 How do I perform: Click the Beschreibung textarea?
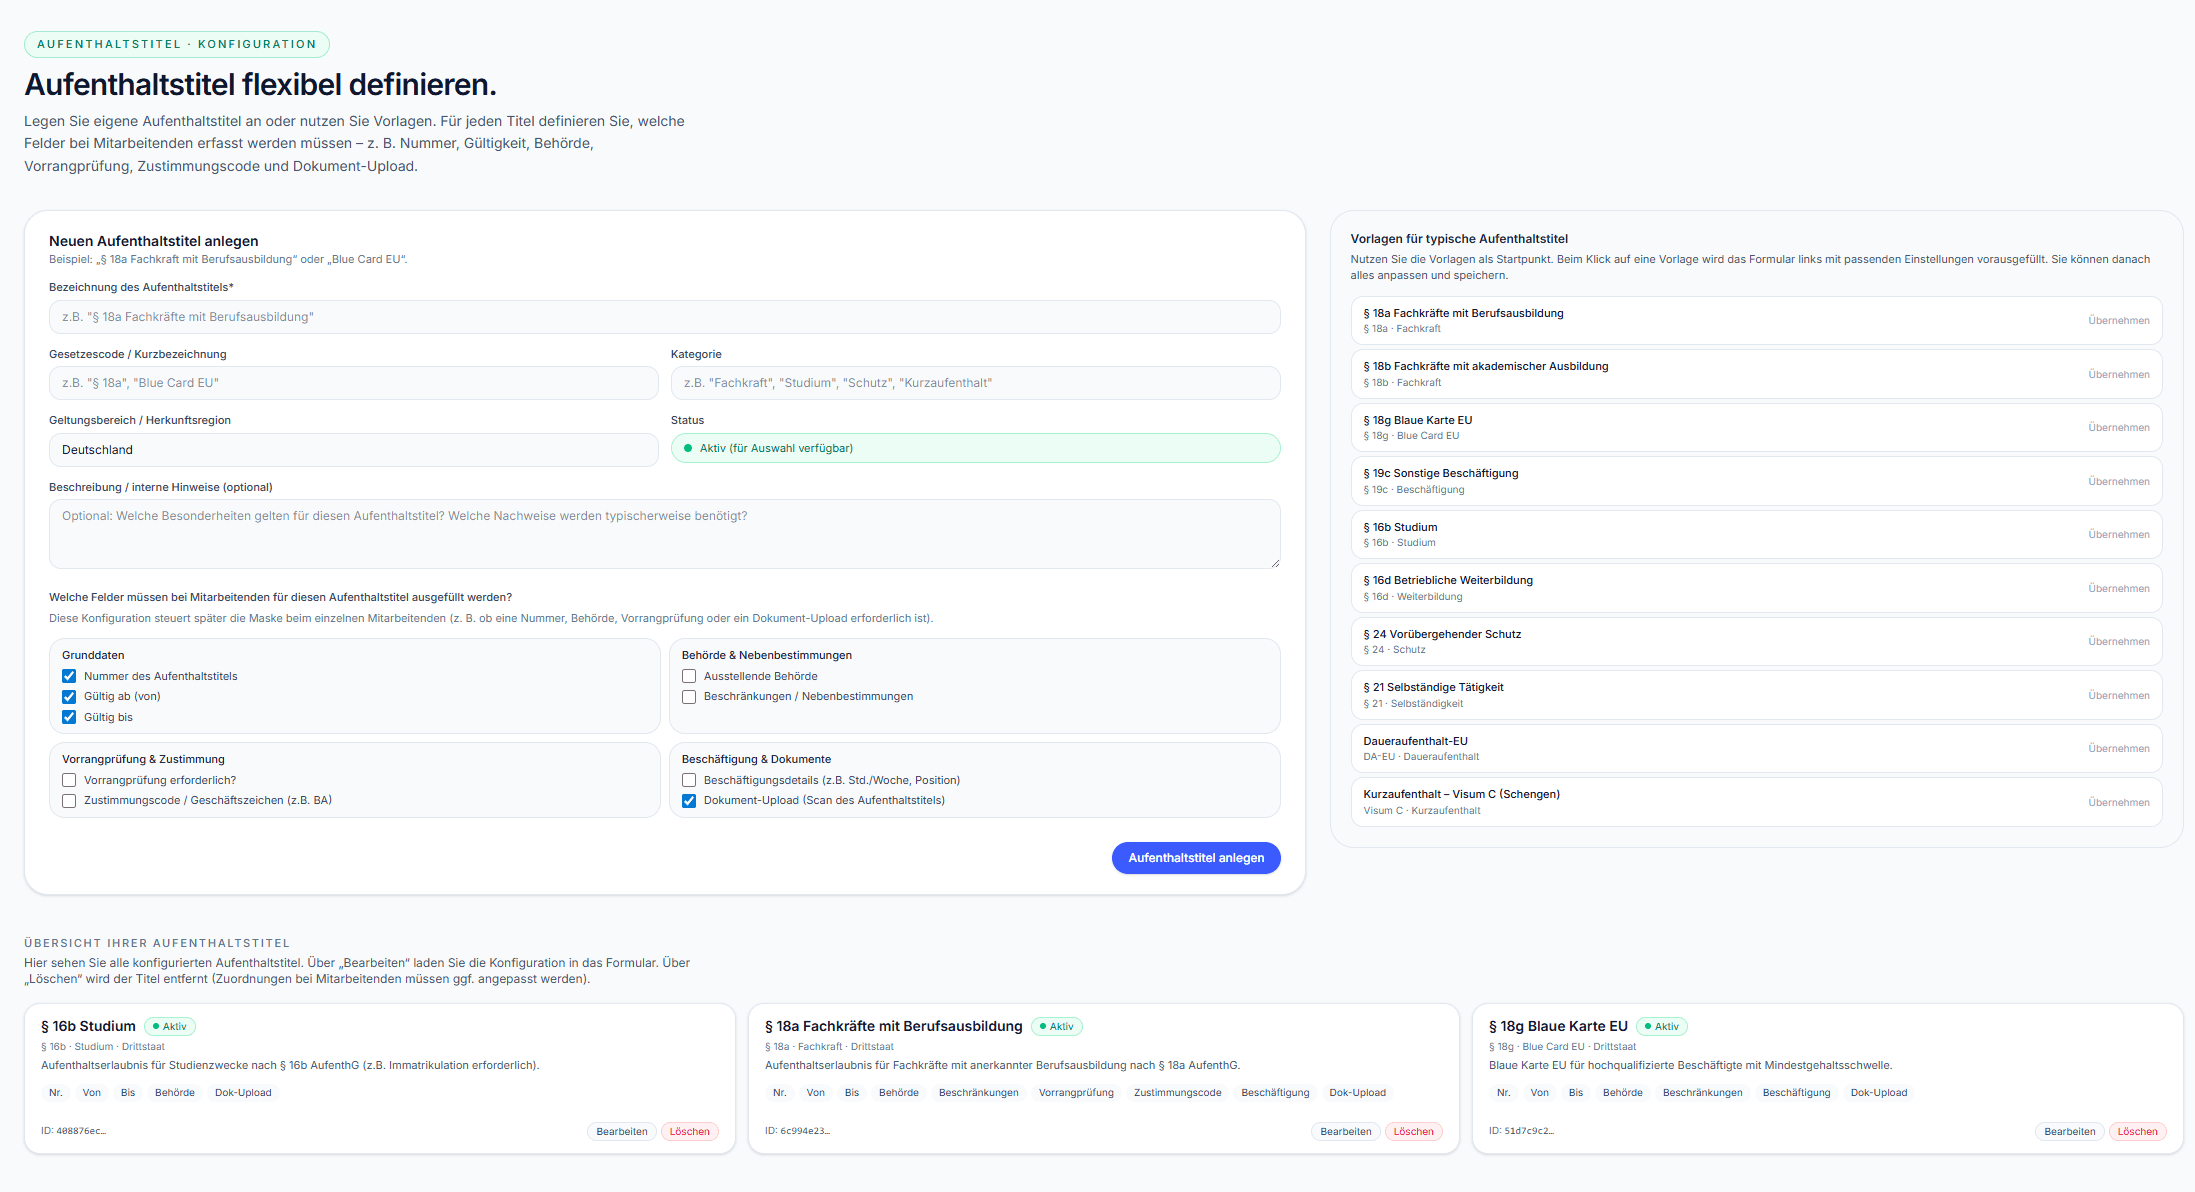tap(664, 534)
